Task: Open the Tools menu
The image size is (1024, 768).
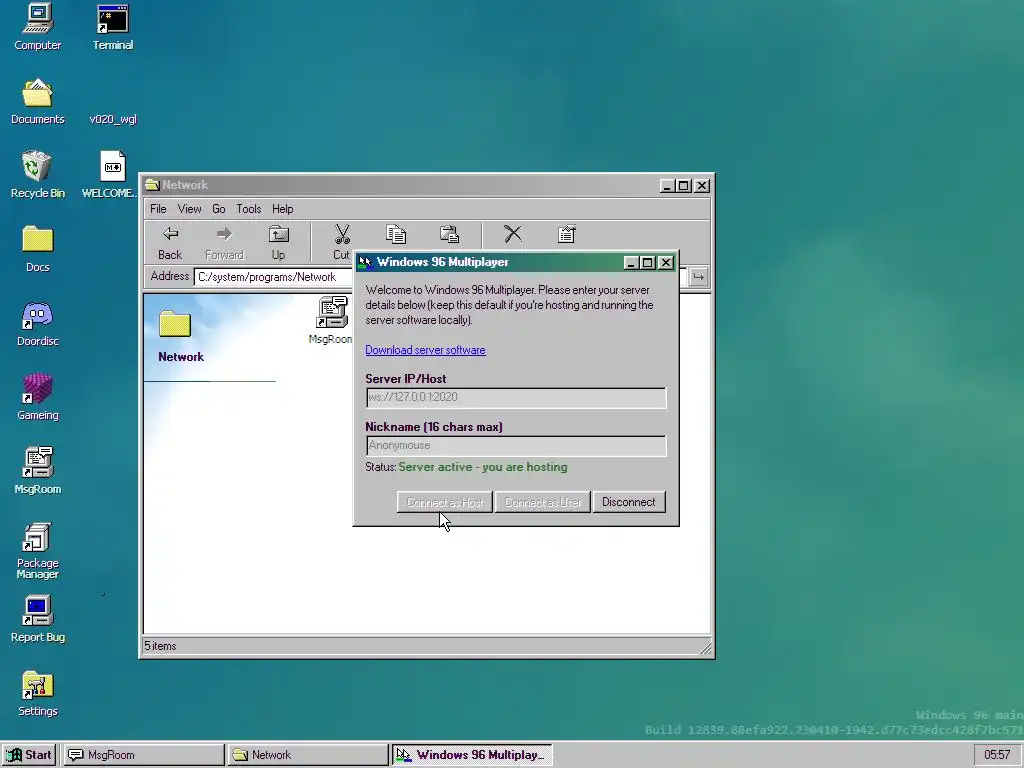Action: coord(249,209)
